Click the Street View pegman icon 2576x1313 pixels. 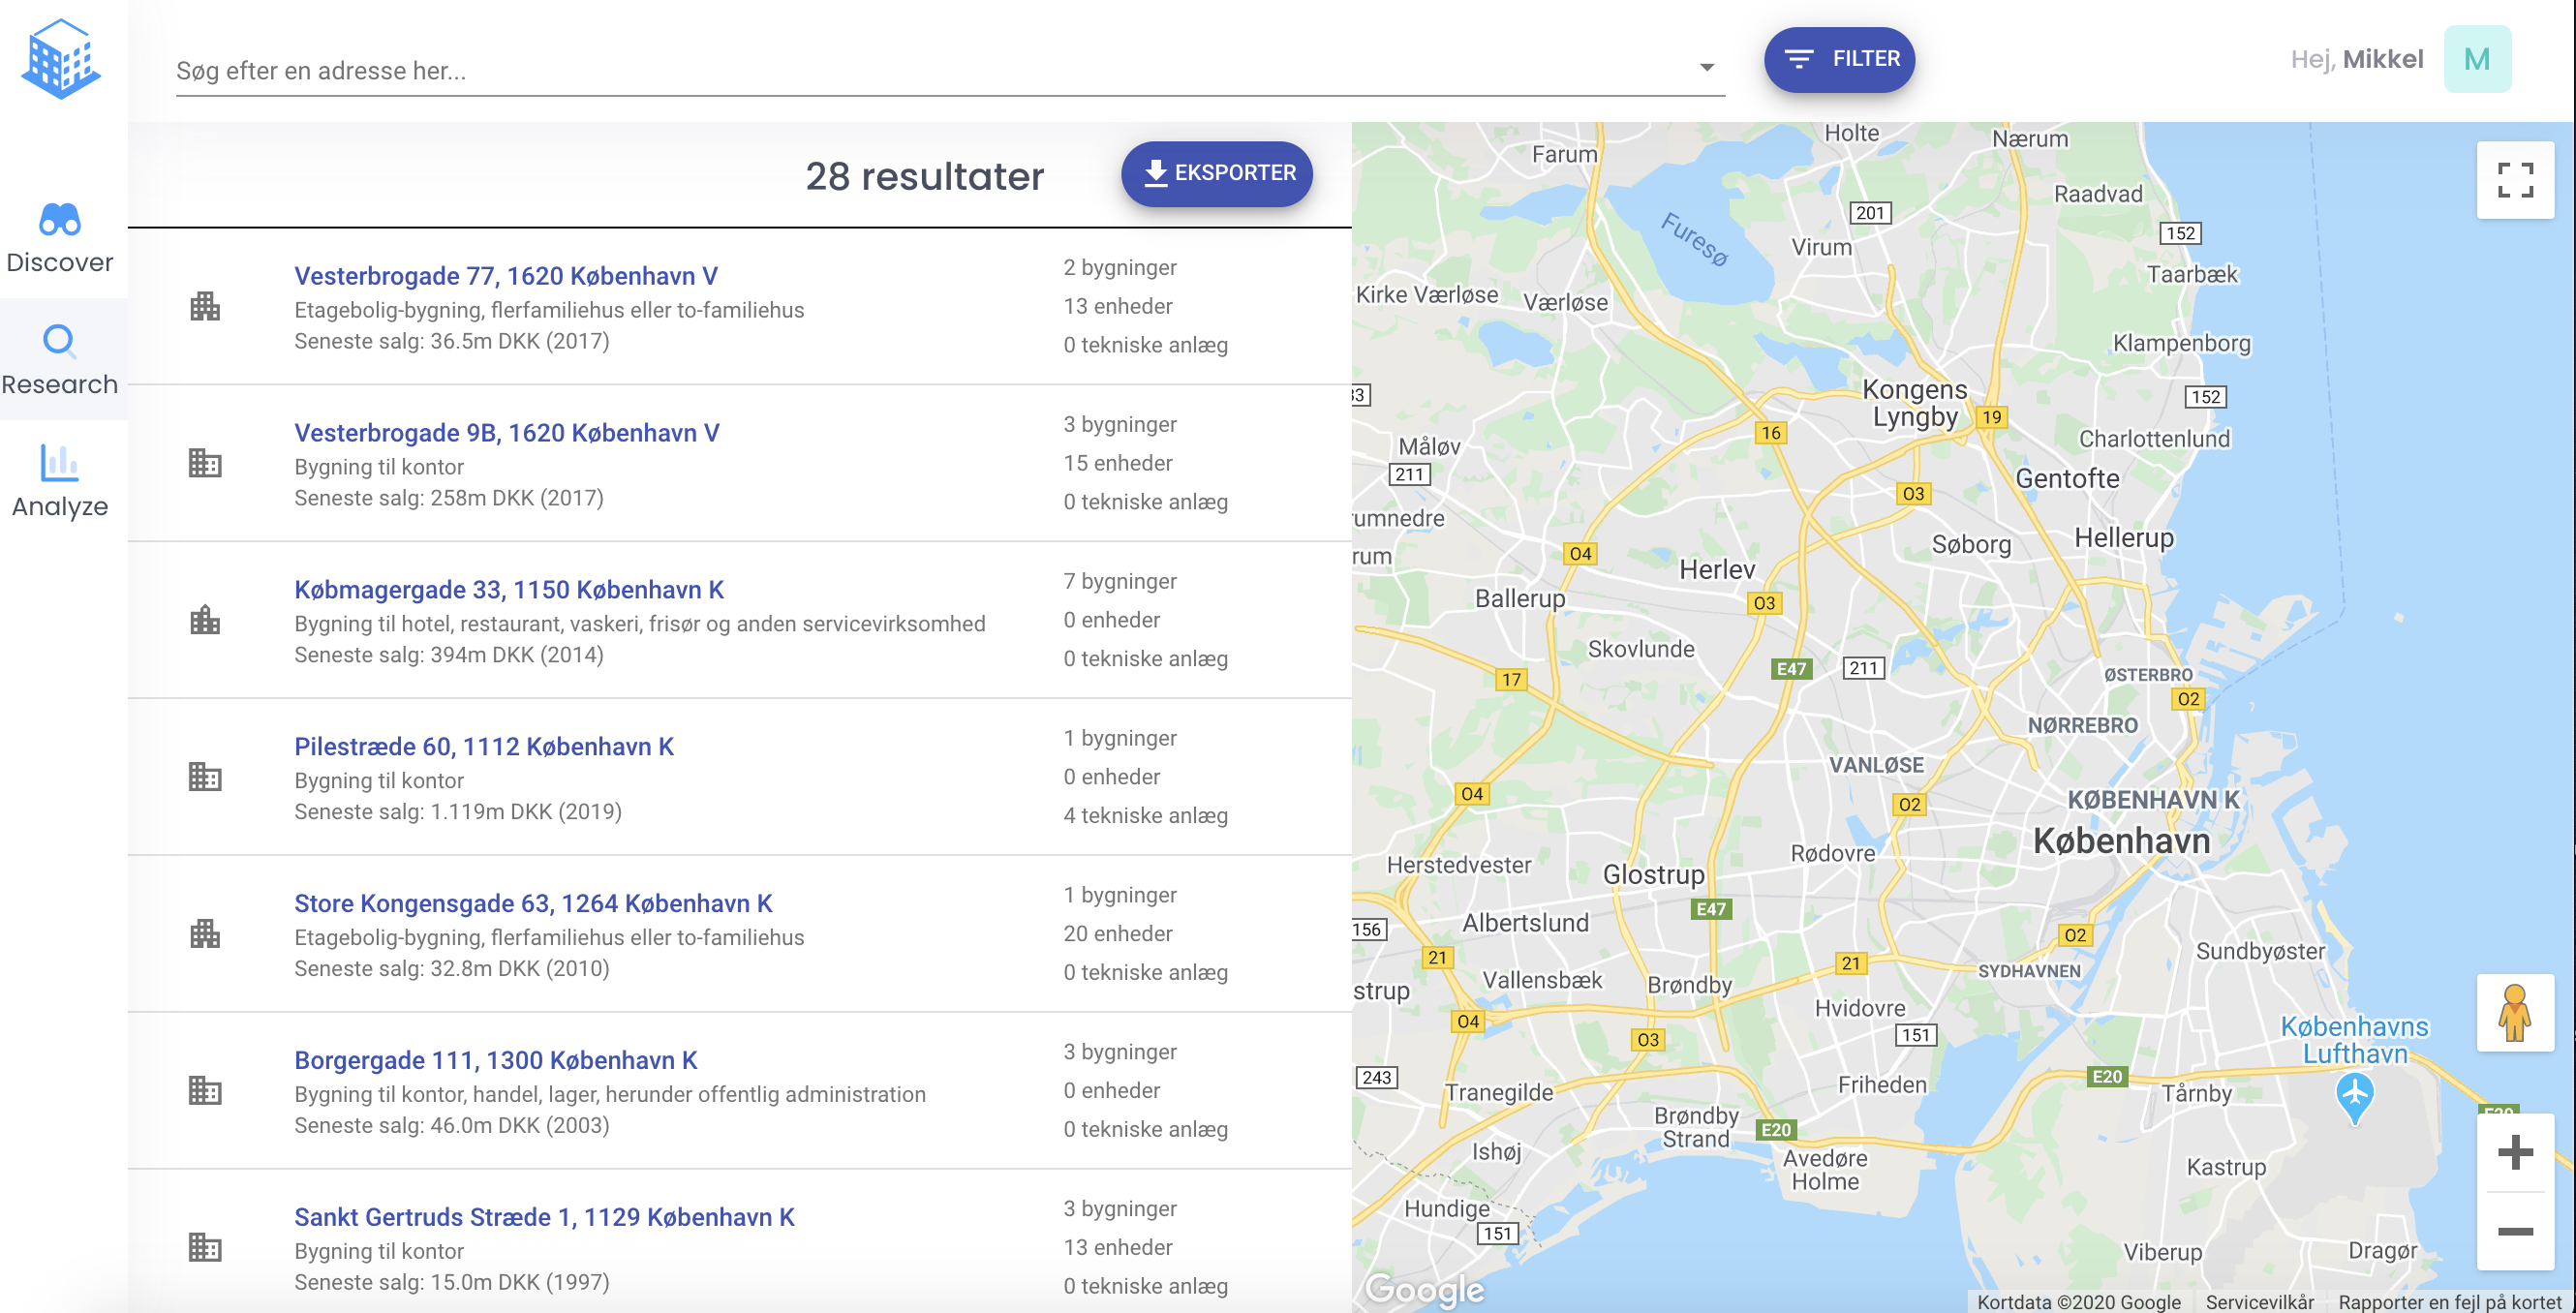coord(2514,1012)
